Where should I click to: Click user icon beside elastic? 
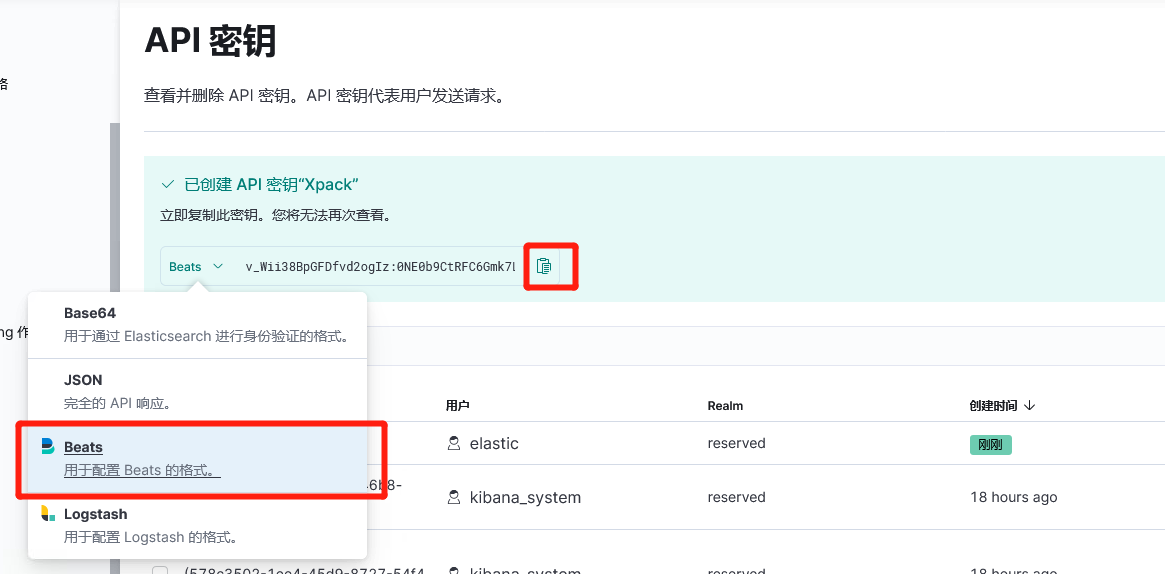(453, 443)
